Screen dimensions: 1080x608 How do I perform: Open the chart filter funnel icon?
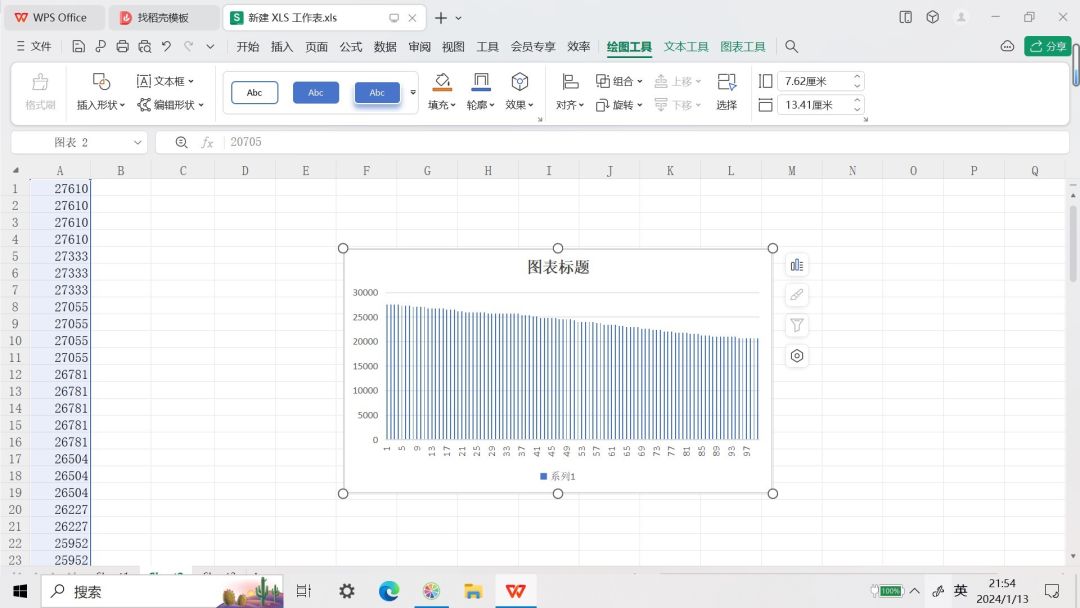797,325
